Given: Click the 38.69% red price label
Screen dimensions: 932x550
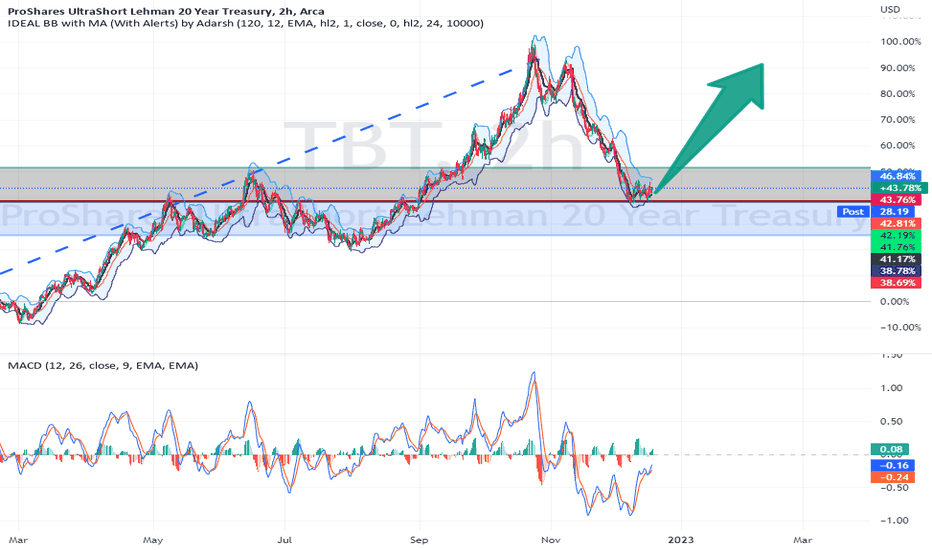Looking at the screenshot, I should [x=897, y=283].
